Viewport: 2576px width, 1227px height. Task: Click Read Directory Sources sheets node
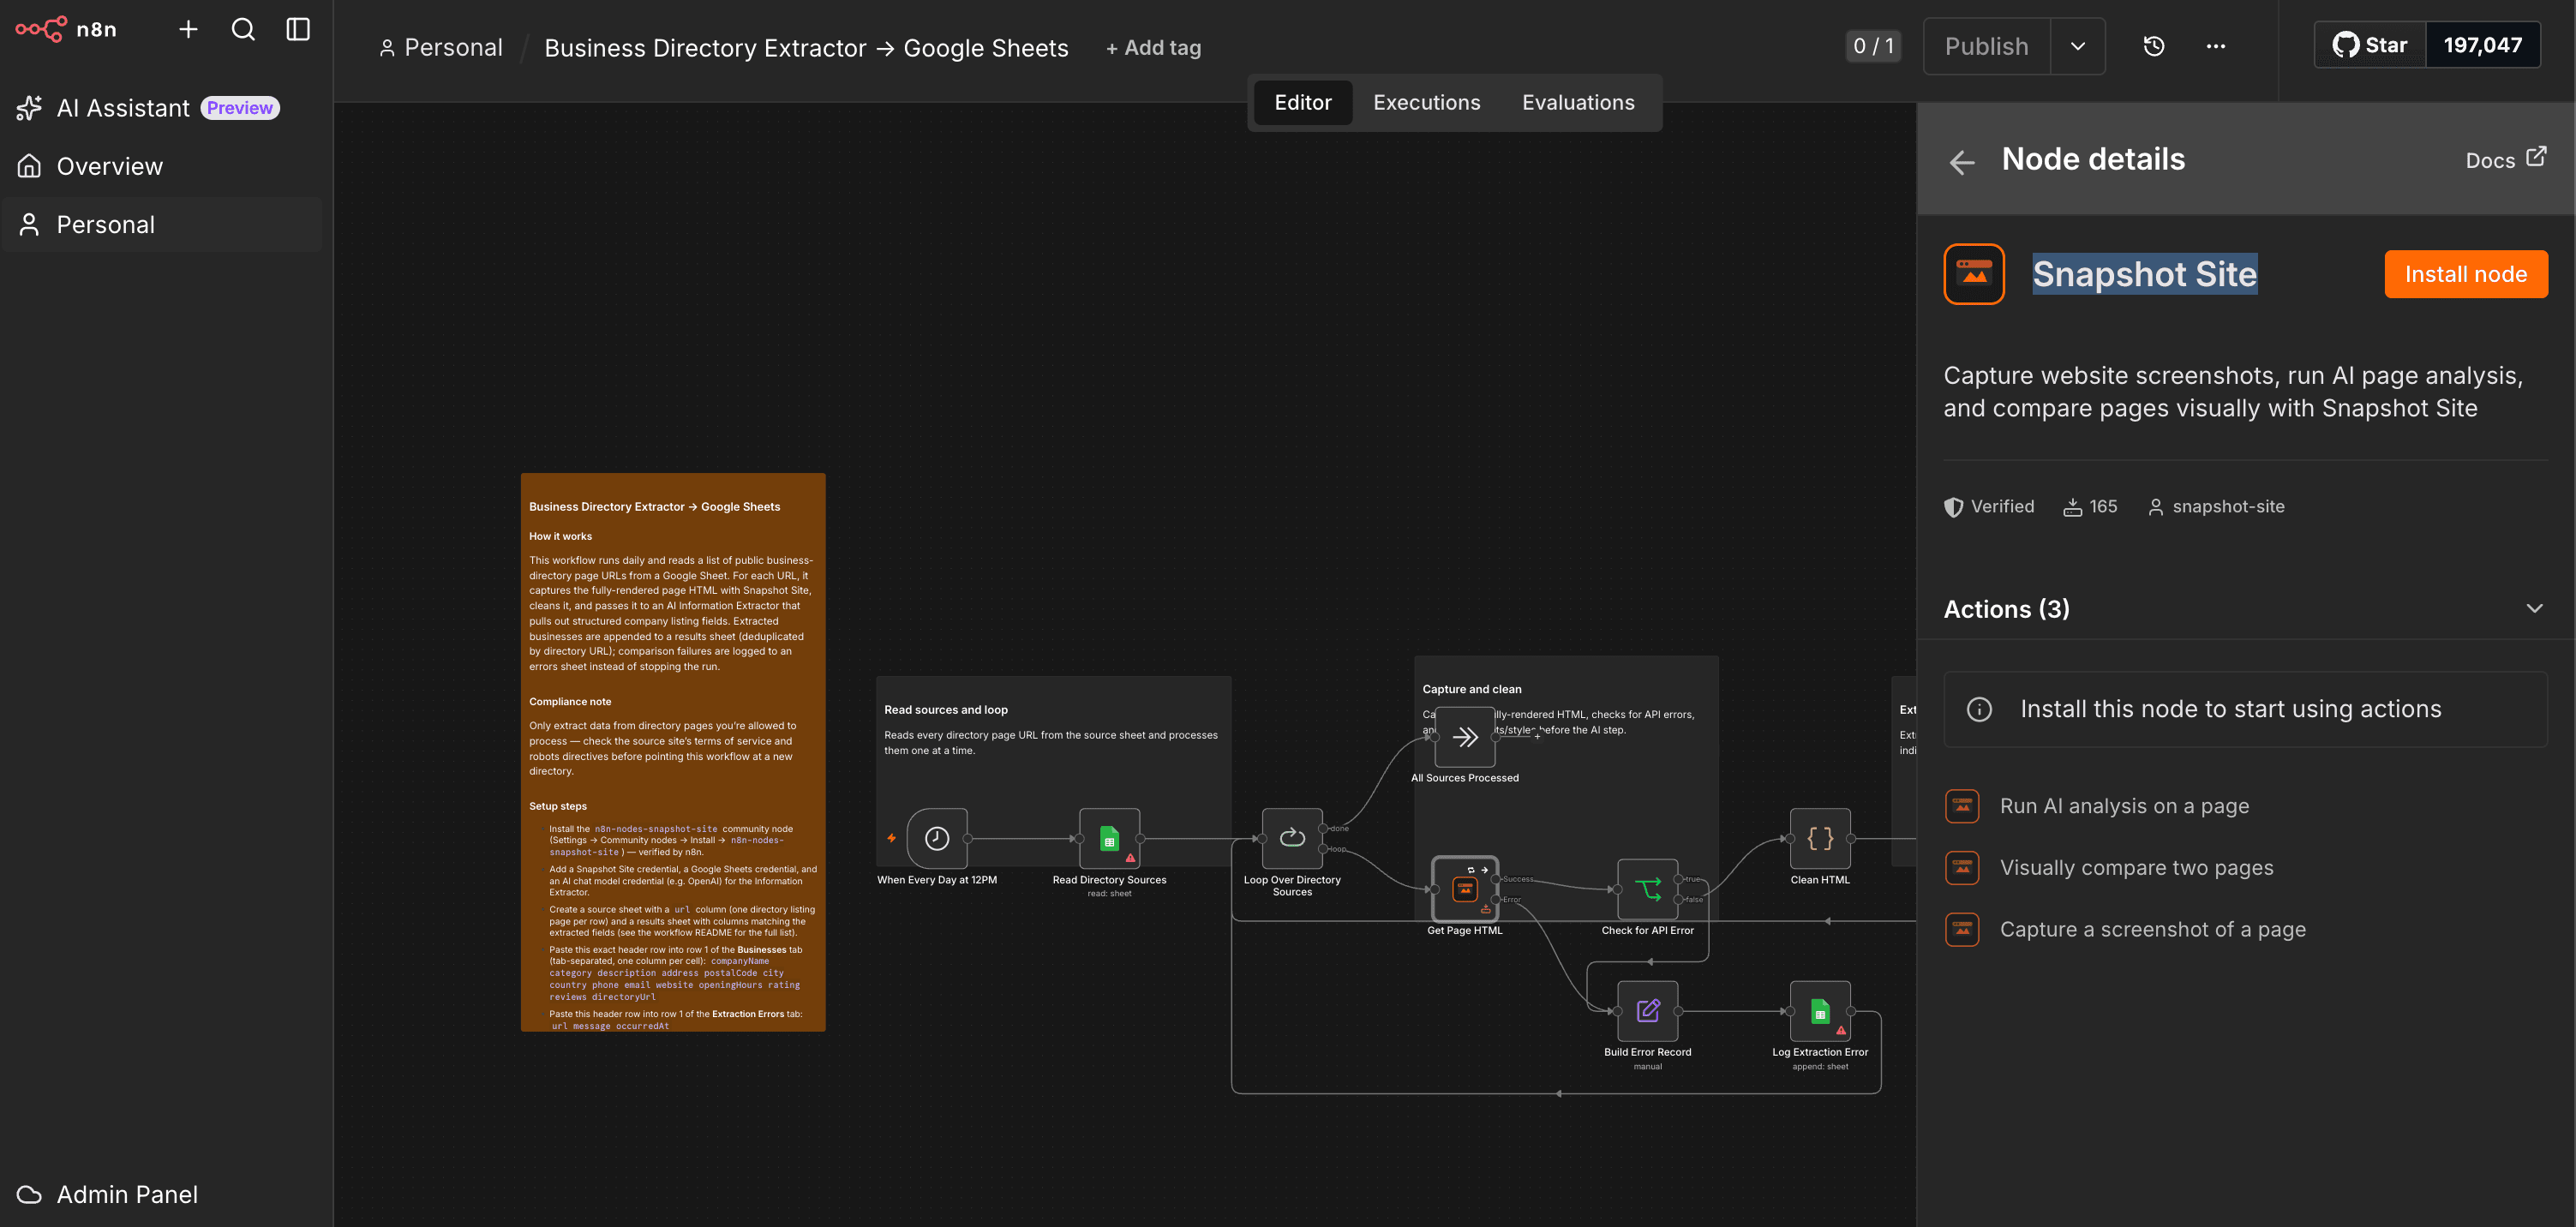(1109, 838)
